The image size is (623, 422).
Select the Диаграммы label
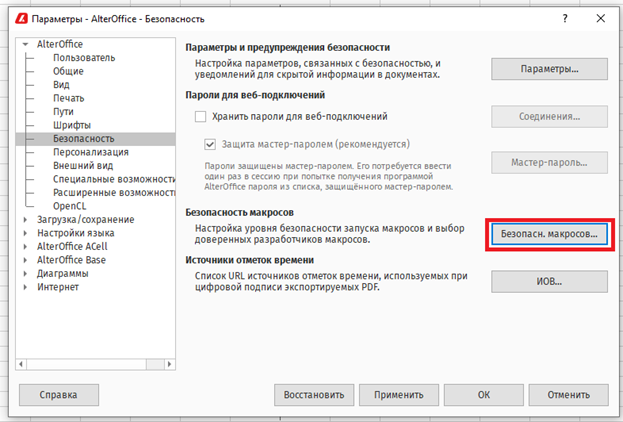(63, 273)
